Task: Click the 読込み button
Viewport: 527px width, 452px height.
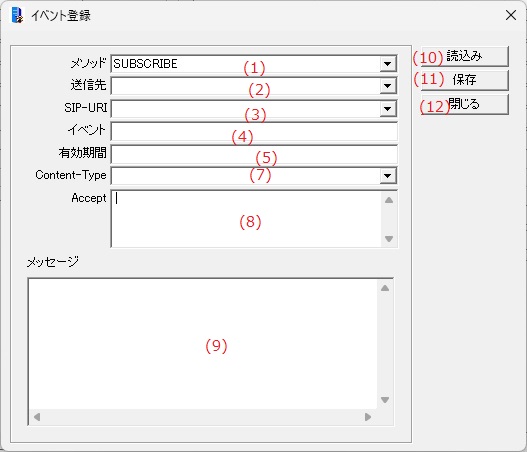Action: coord(464,56)
